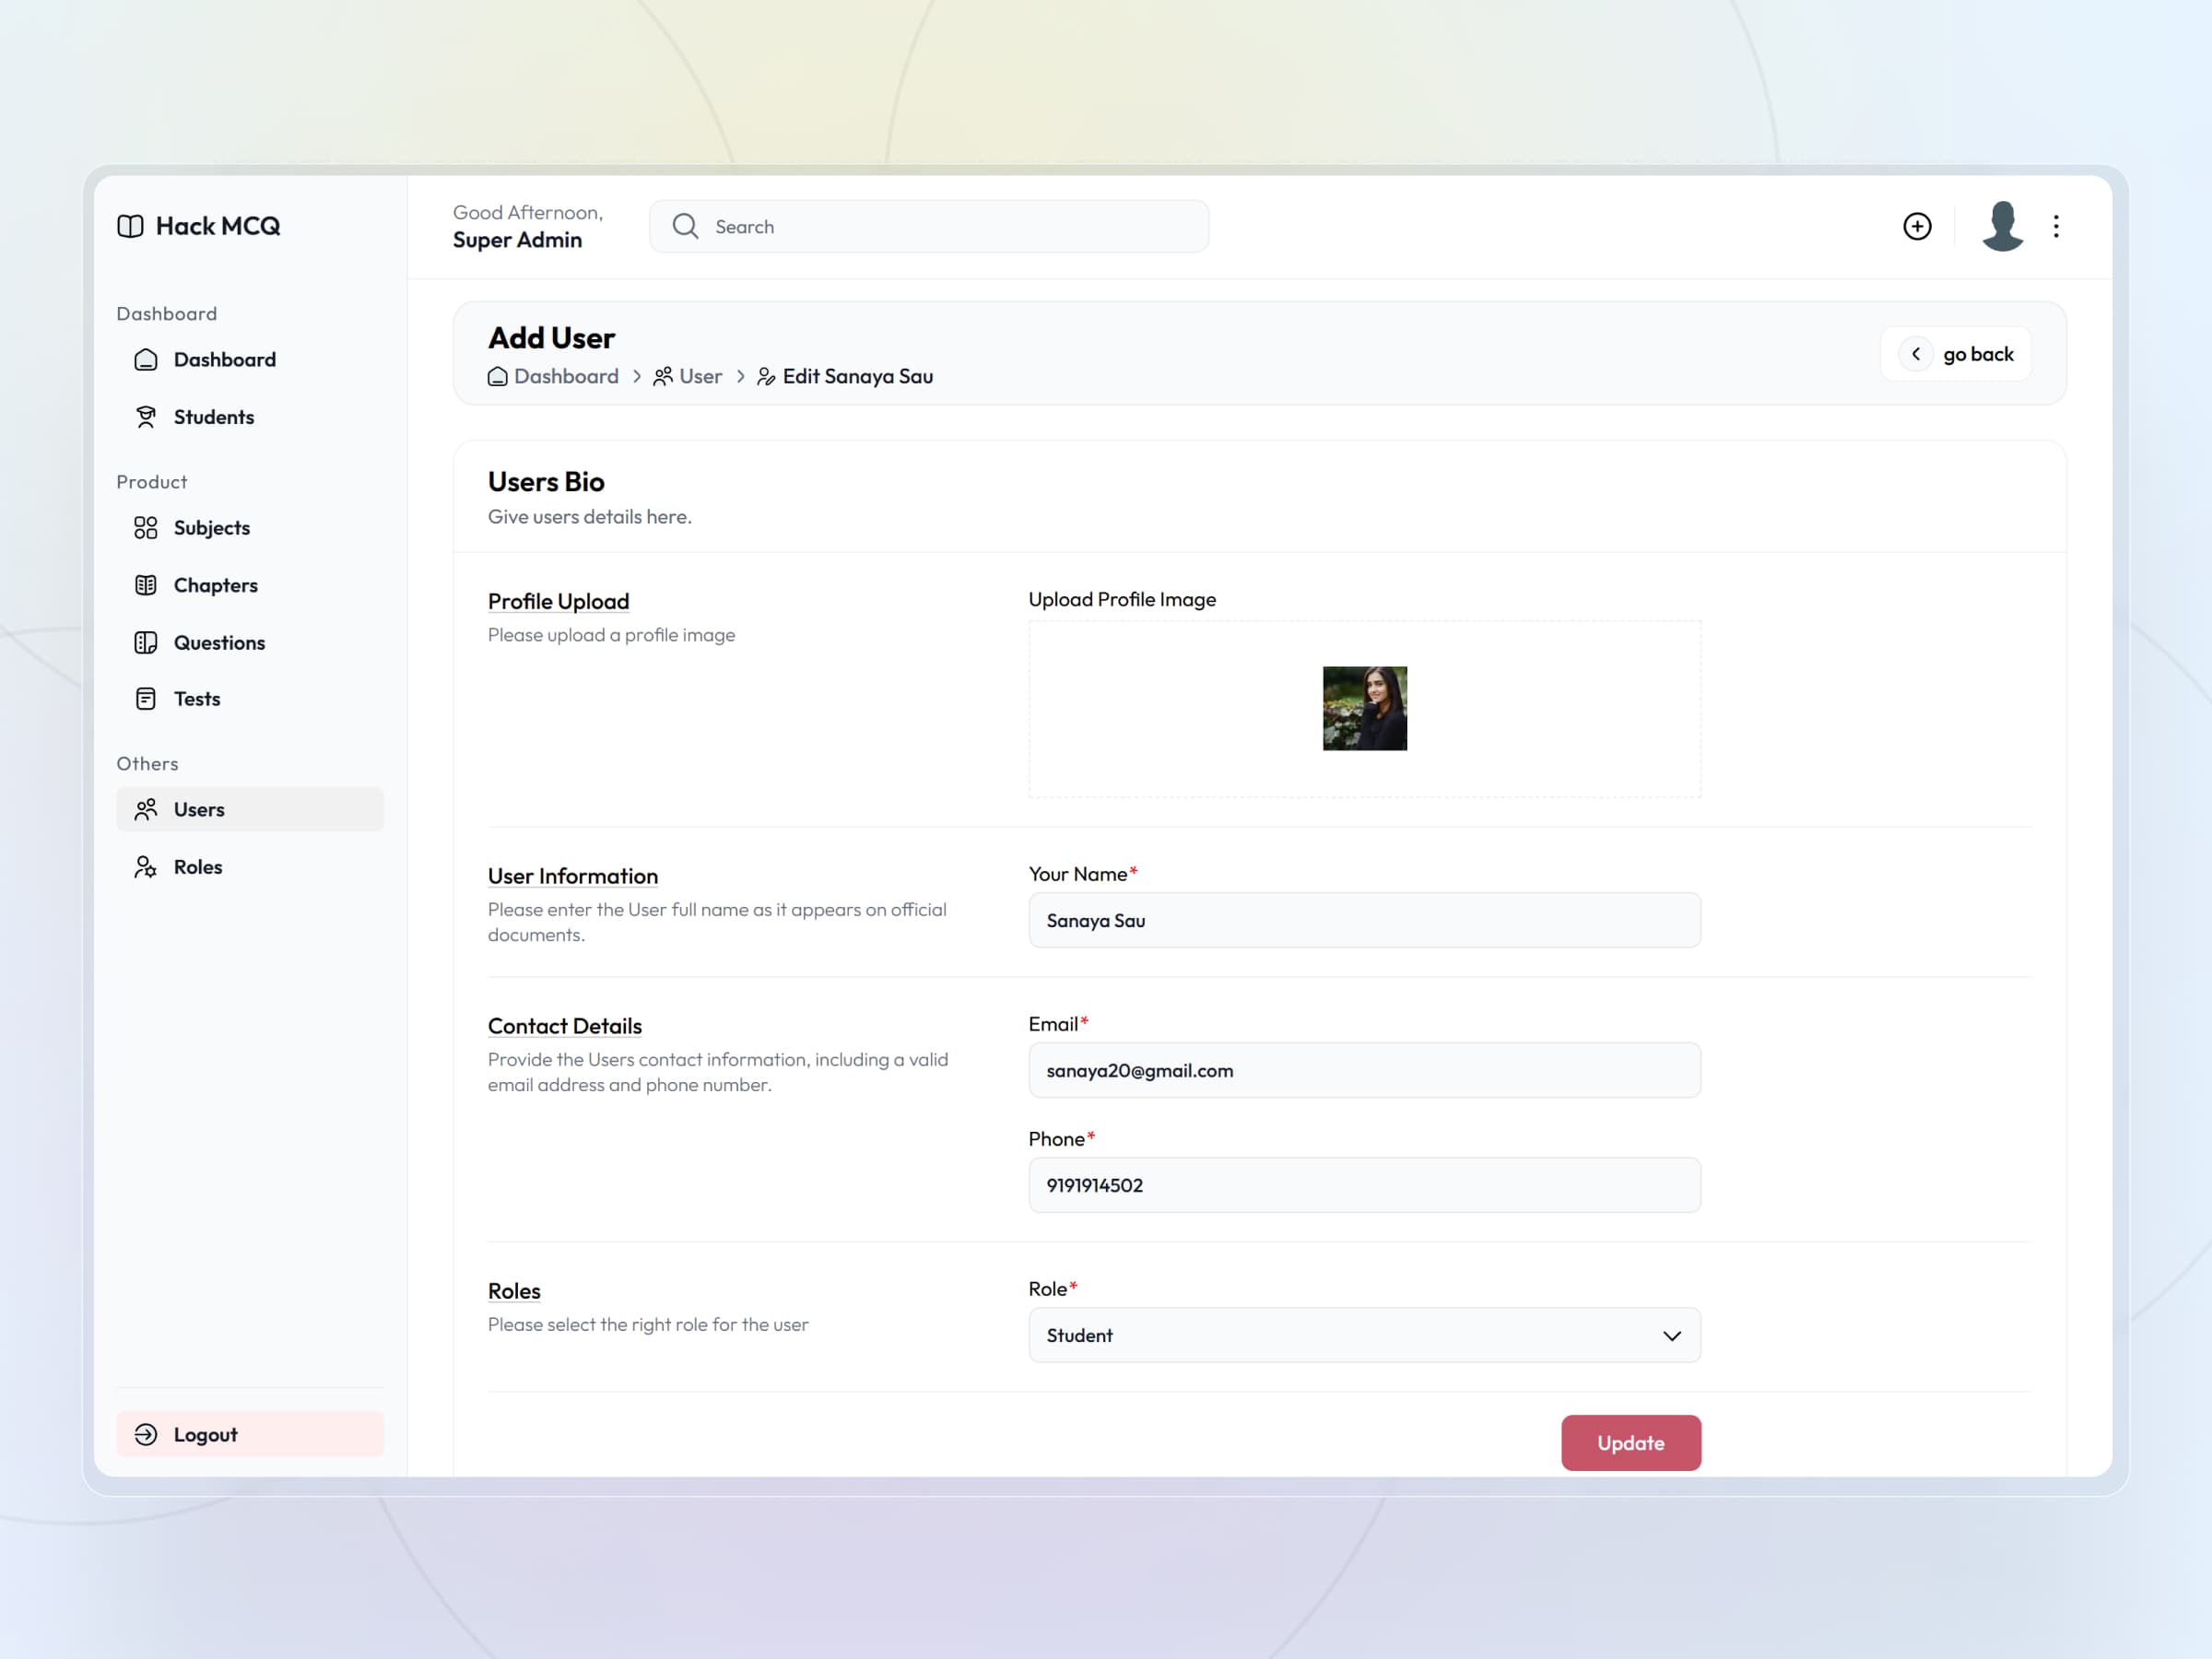This screenshot has width=2212, height=1659.
Task: Click the Students graduate icon in sidebar
Action: click(146, 417)
